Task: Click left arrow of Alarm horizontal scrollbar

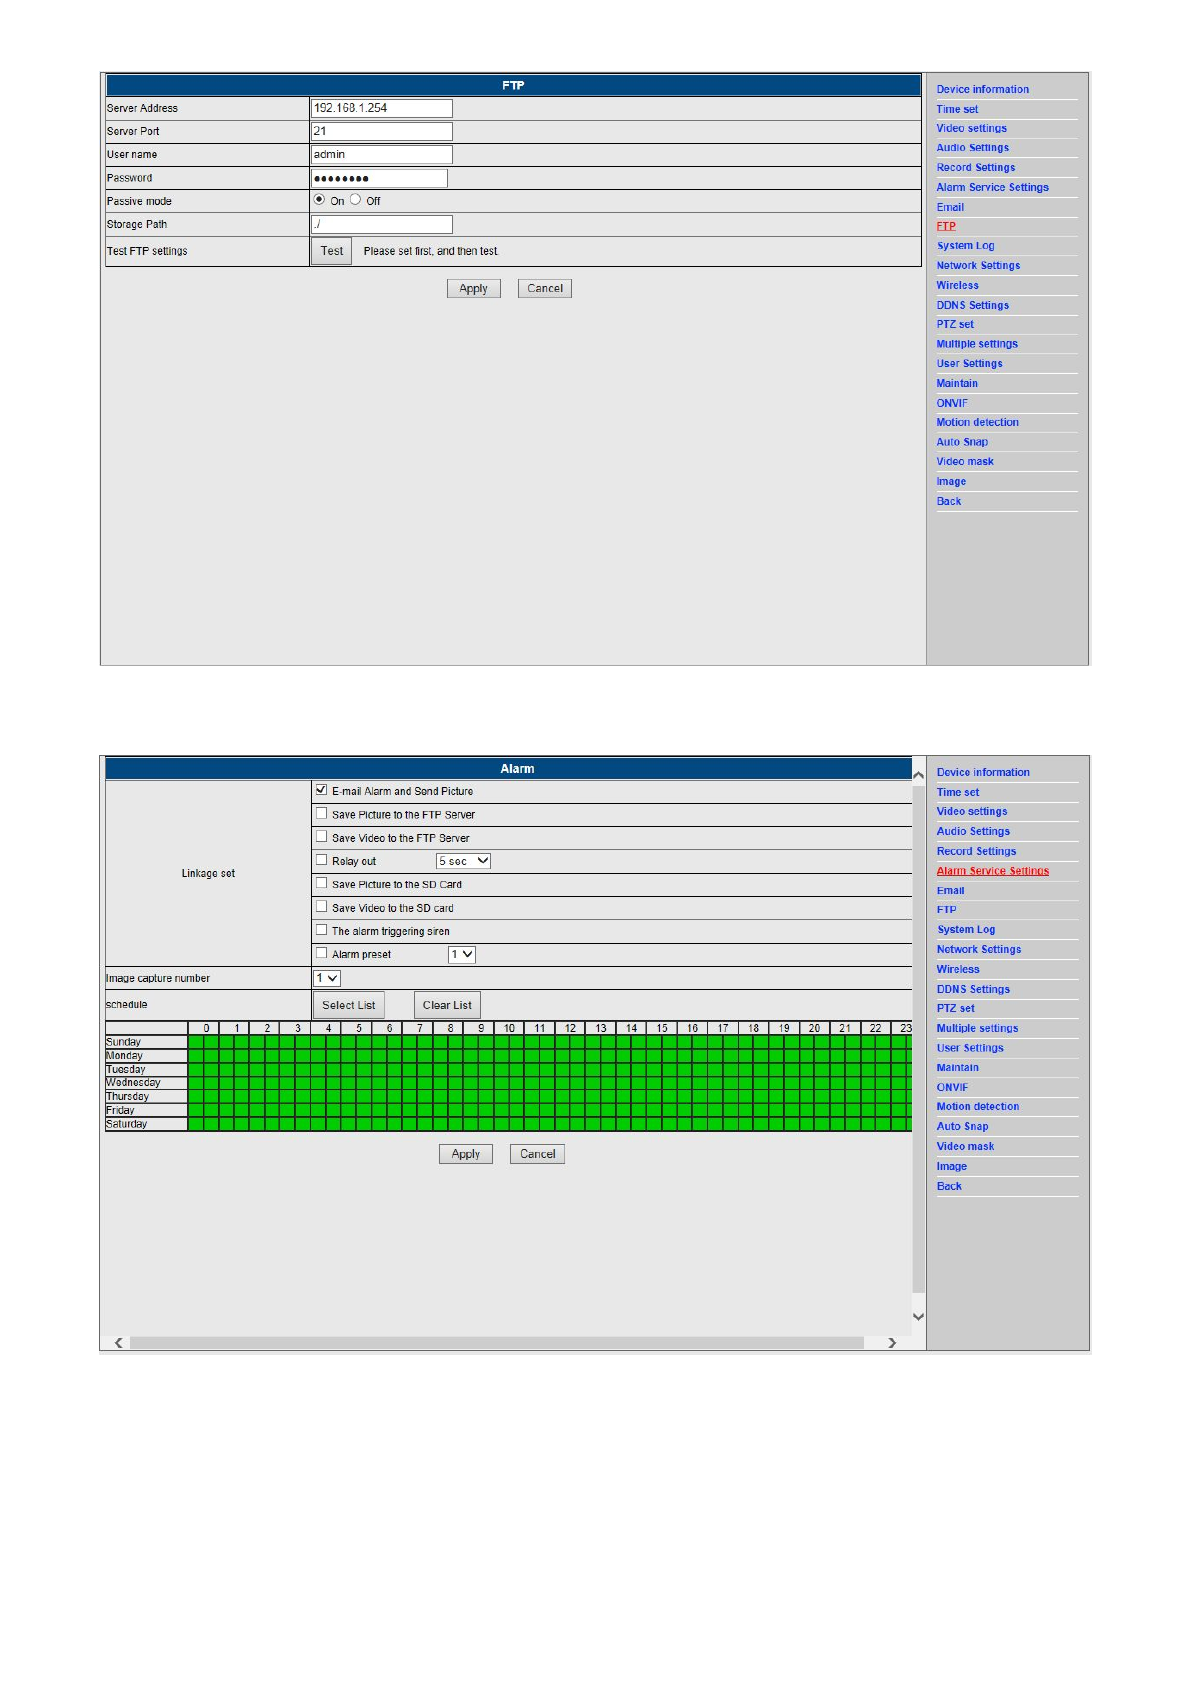Action: tap(119, 1343)
